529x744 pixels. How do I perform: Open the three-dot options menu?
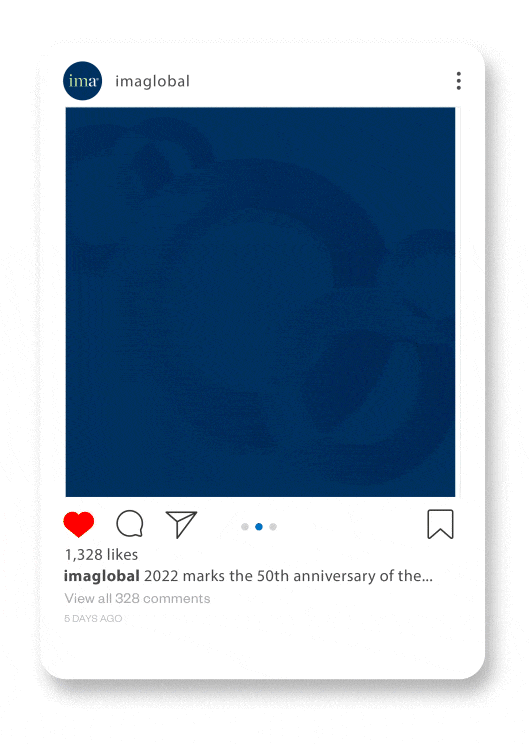coord(458,81)
